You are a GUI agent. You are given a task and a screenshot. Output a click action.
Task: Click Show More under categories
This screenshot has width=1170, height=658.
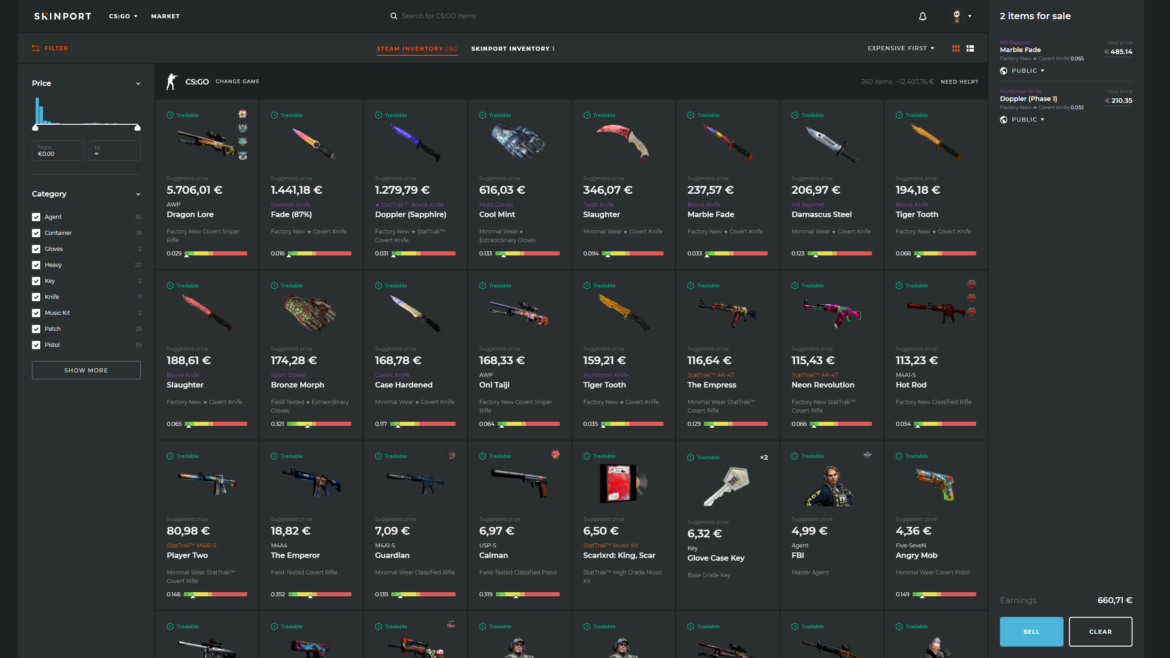(x=86, y=370)
